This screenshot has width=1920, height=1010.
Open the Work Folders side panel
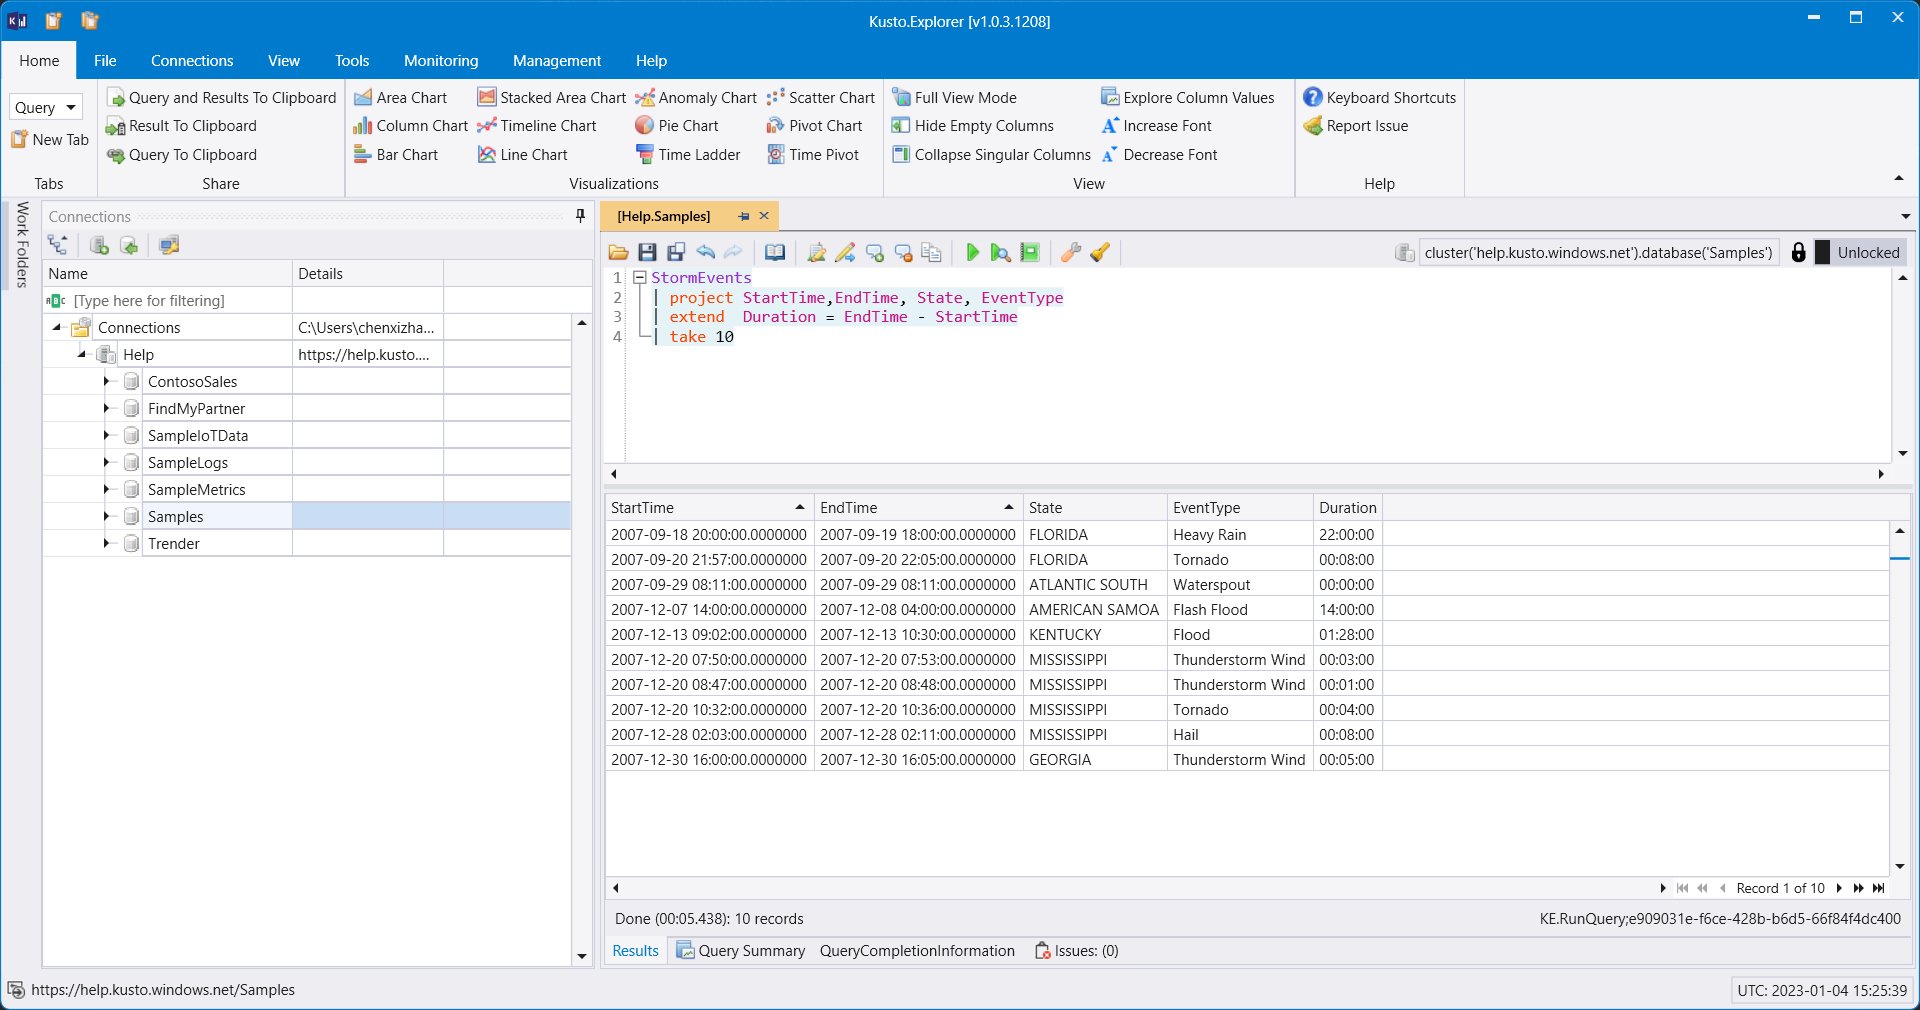coord(22,246)
